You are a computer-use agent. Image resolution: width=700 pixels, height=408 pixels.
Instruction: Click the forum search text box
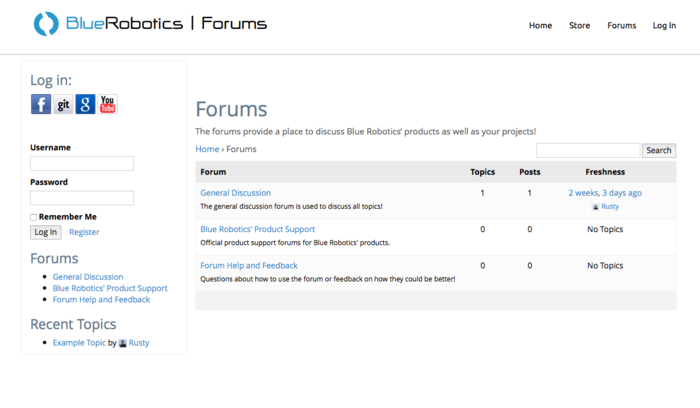point(588,150)
